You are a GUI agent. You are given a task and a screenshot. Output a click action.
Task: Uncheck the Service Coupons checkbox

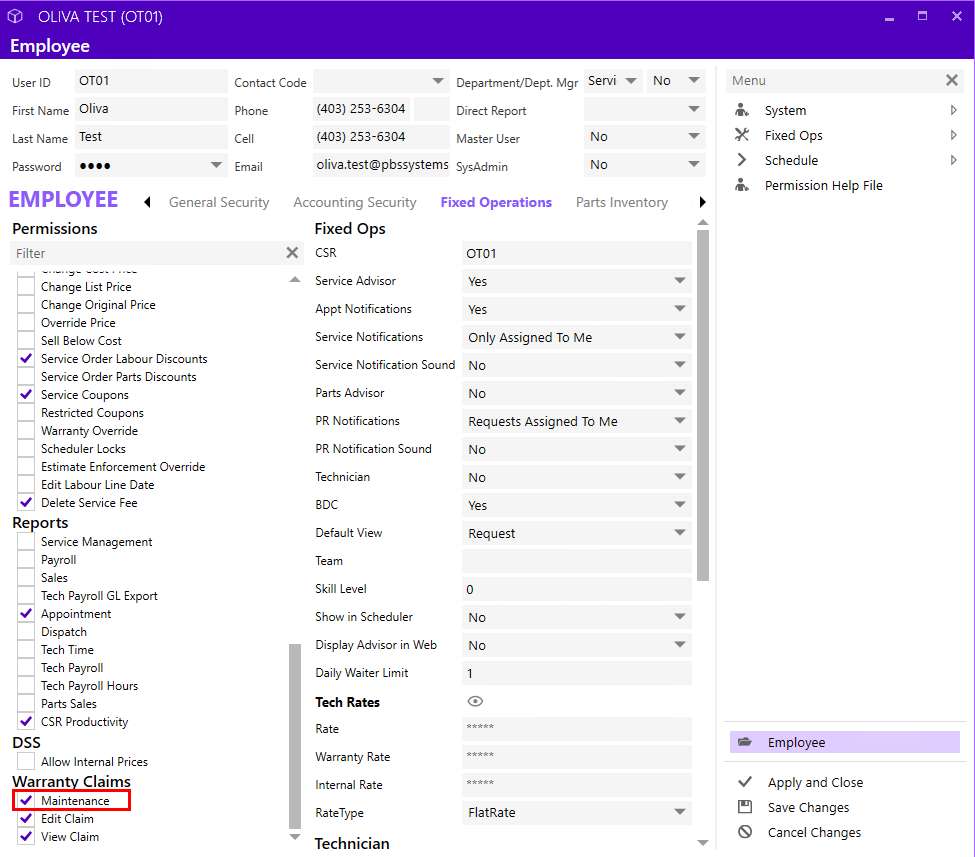(25, 394)
